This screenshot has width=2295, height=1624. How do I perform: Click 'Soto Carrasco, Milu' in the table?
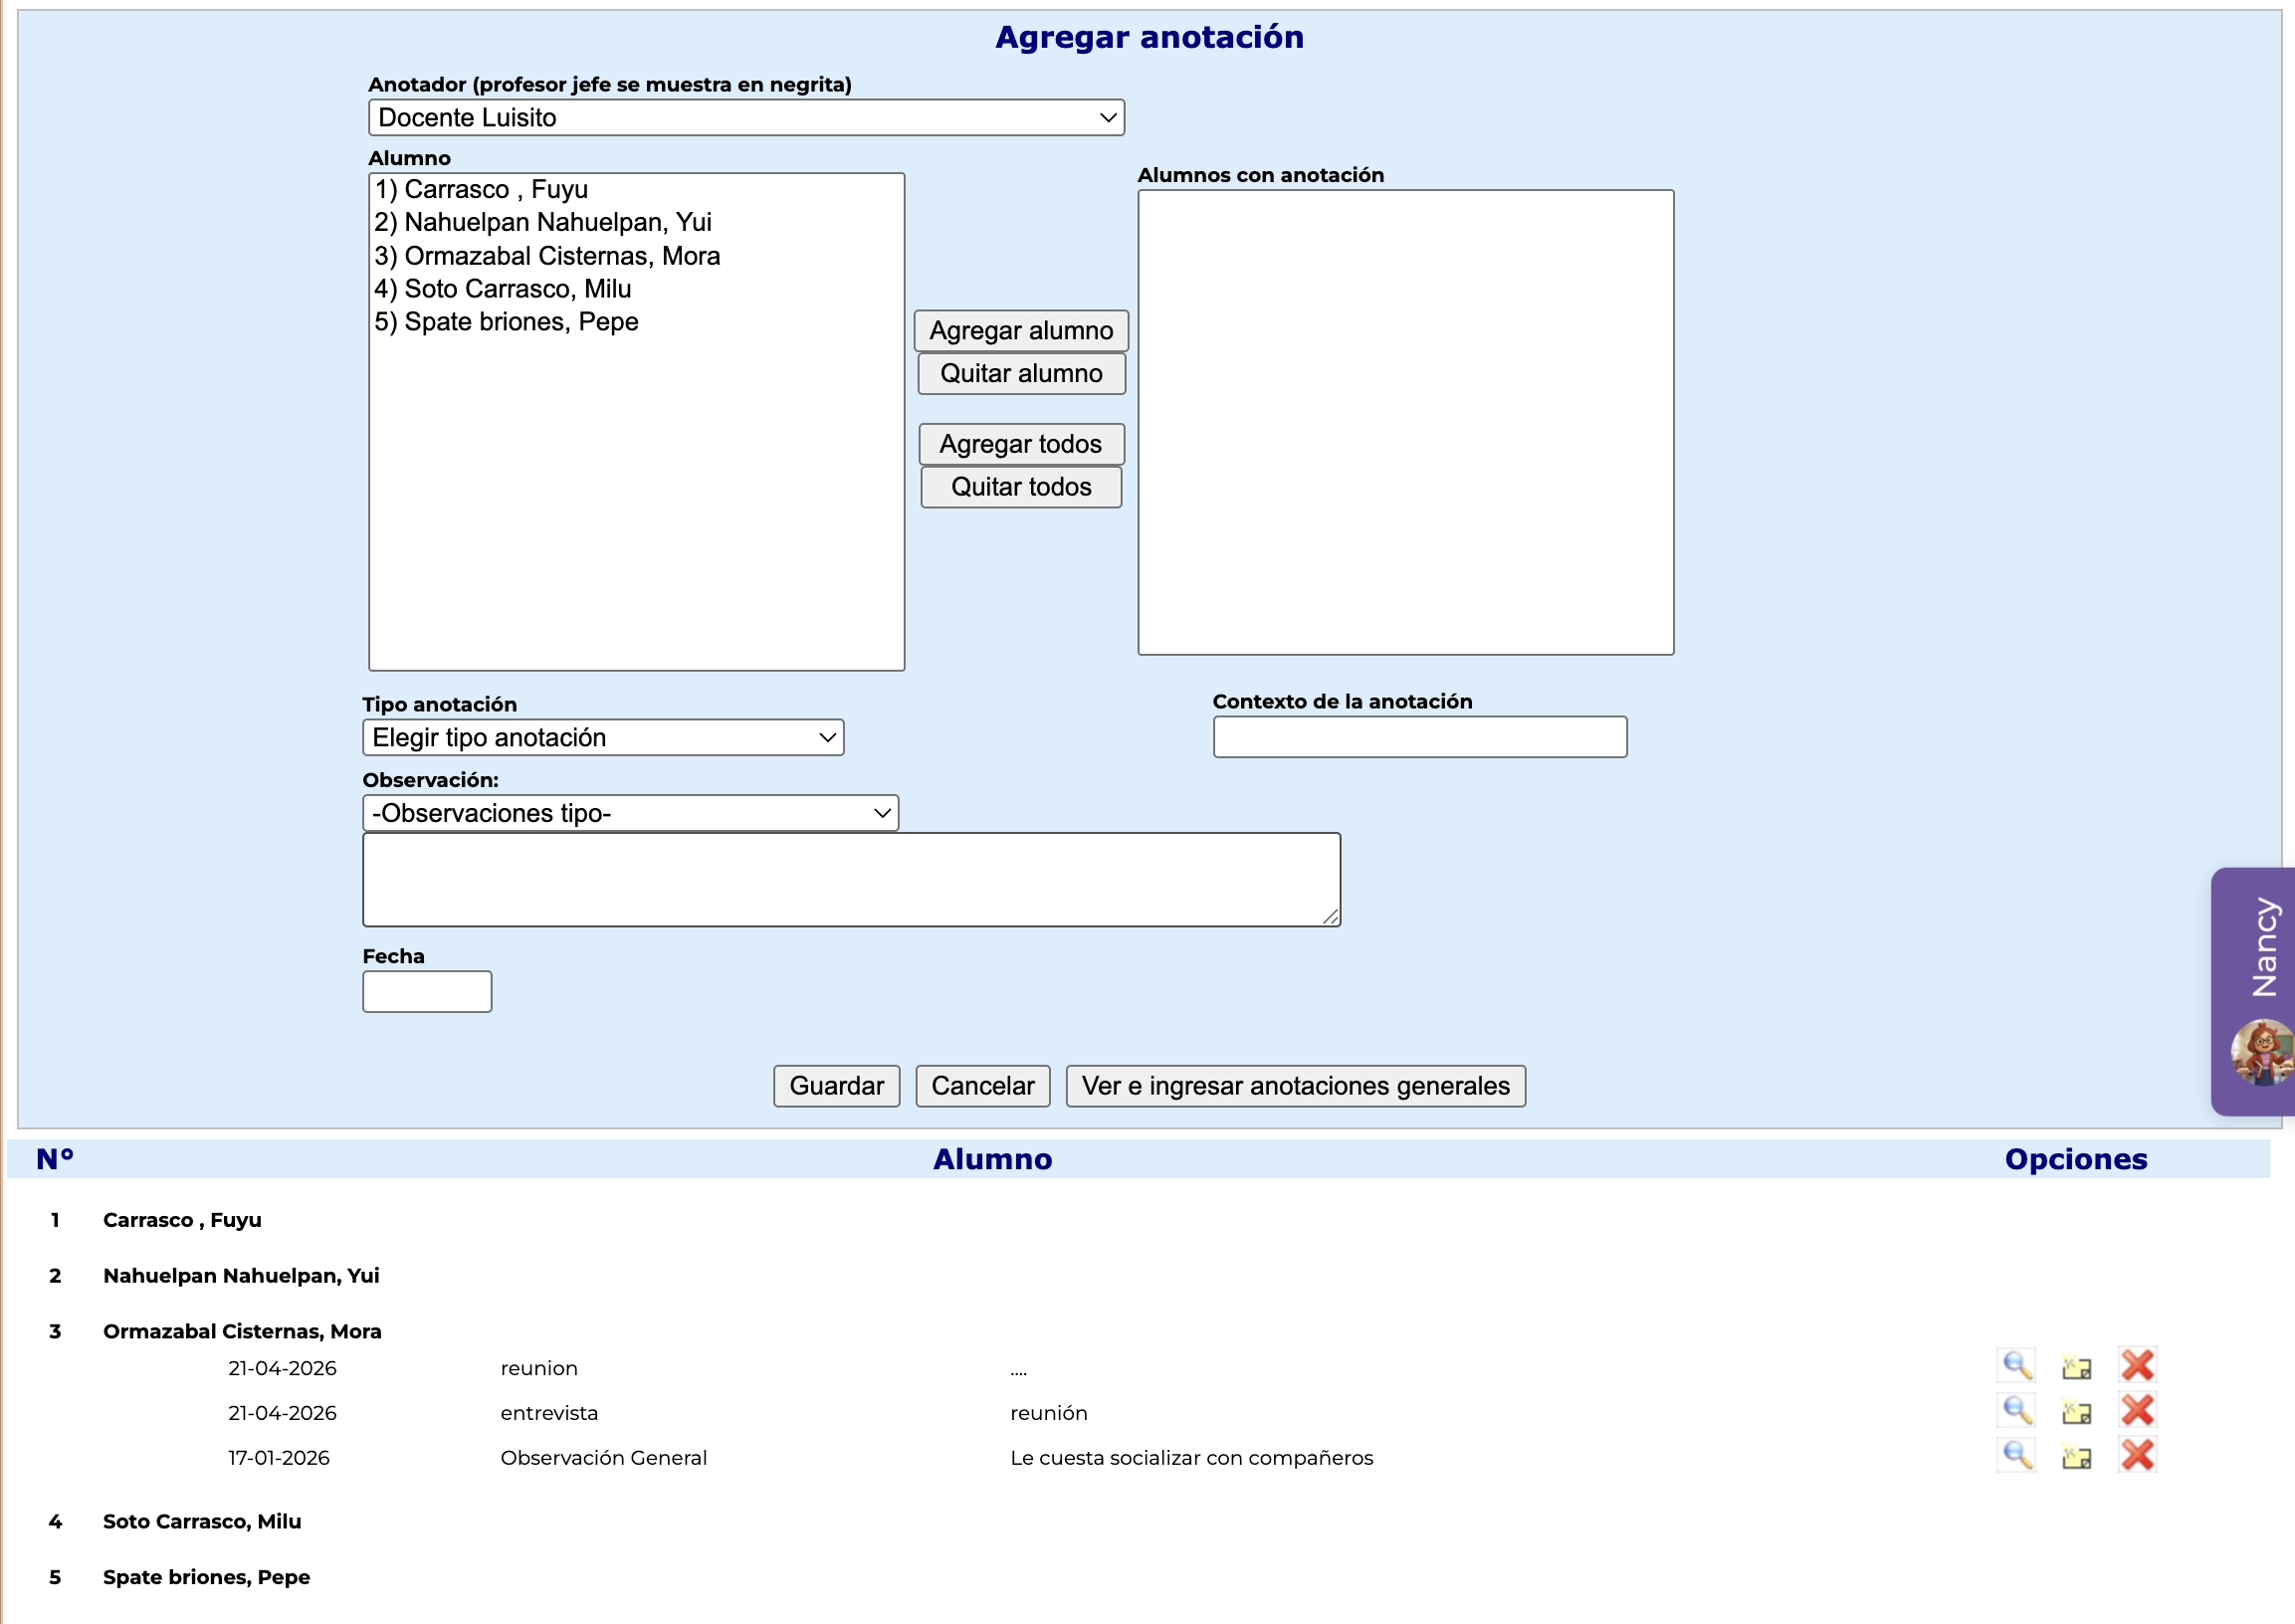202,1523
